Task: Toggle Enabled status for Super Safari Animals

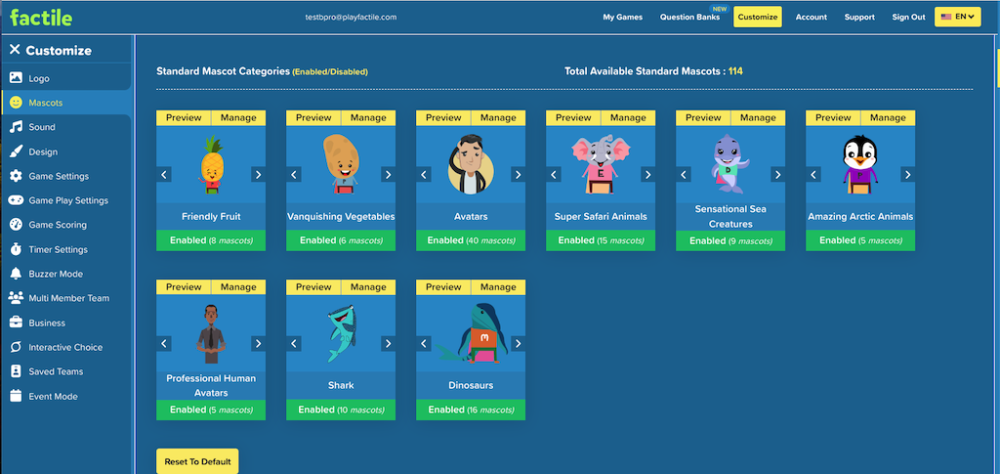Action: [x=601, y=241]
